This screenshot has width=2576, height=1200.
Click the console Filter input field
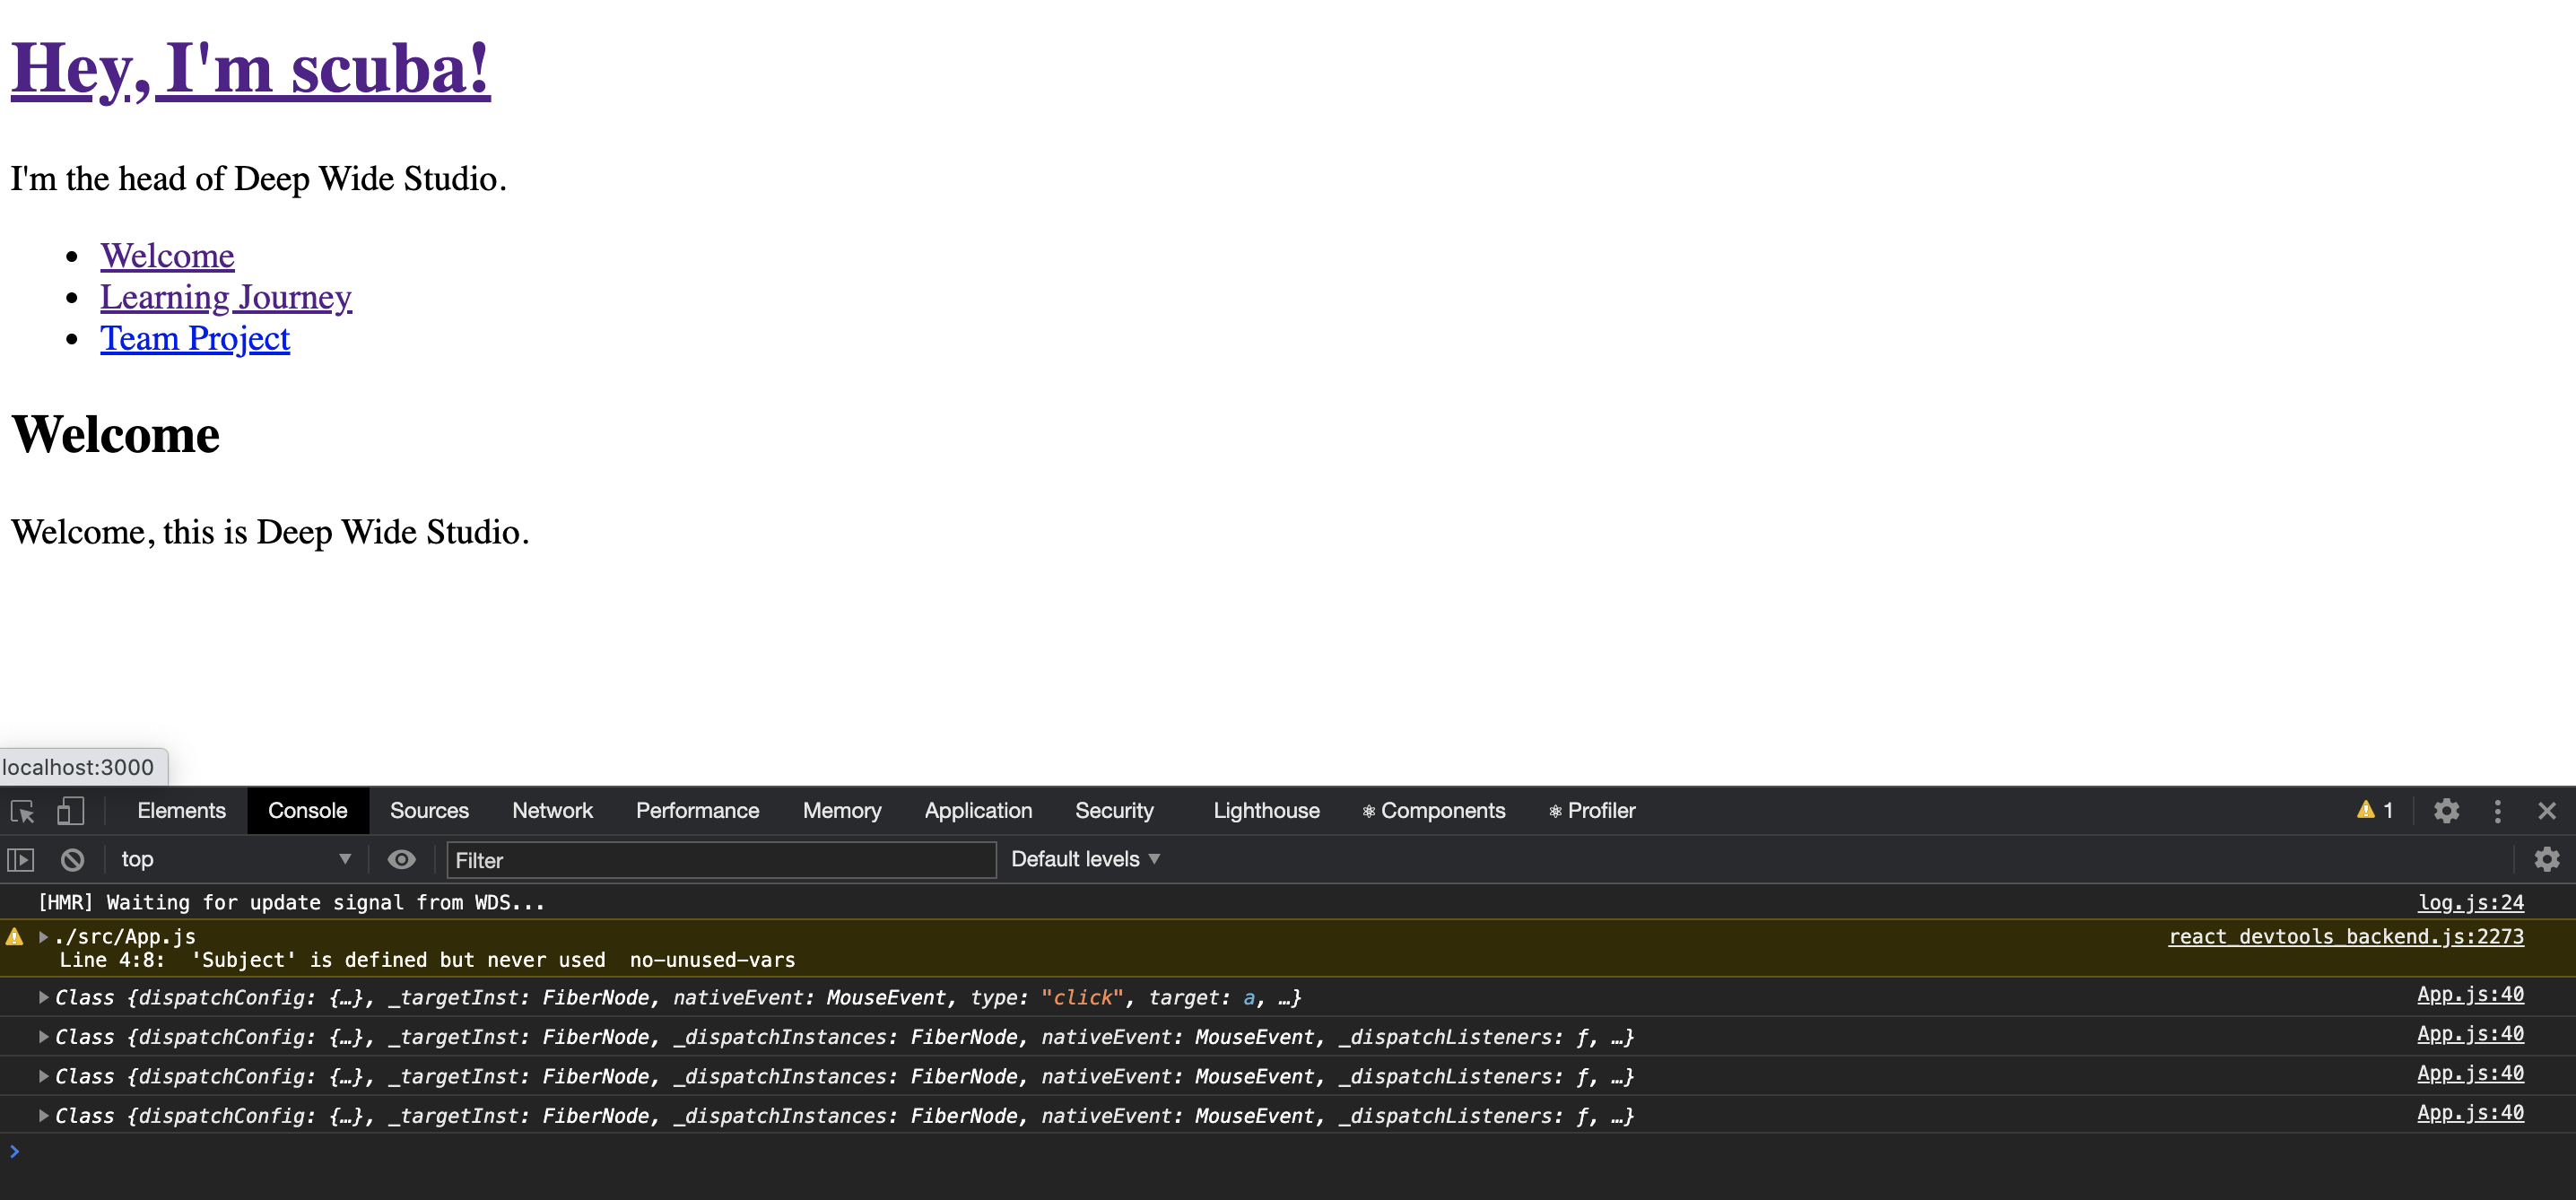(x=720, y=860)
